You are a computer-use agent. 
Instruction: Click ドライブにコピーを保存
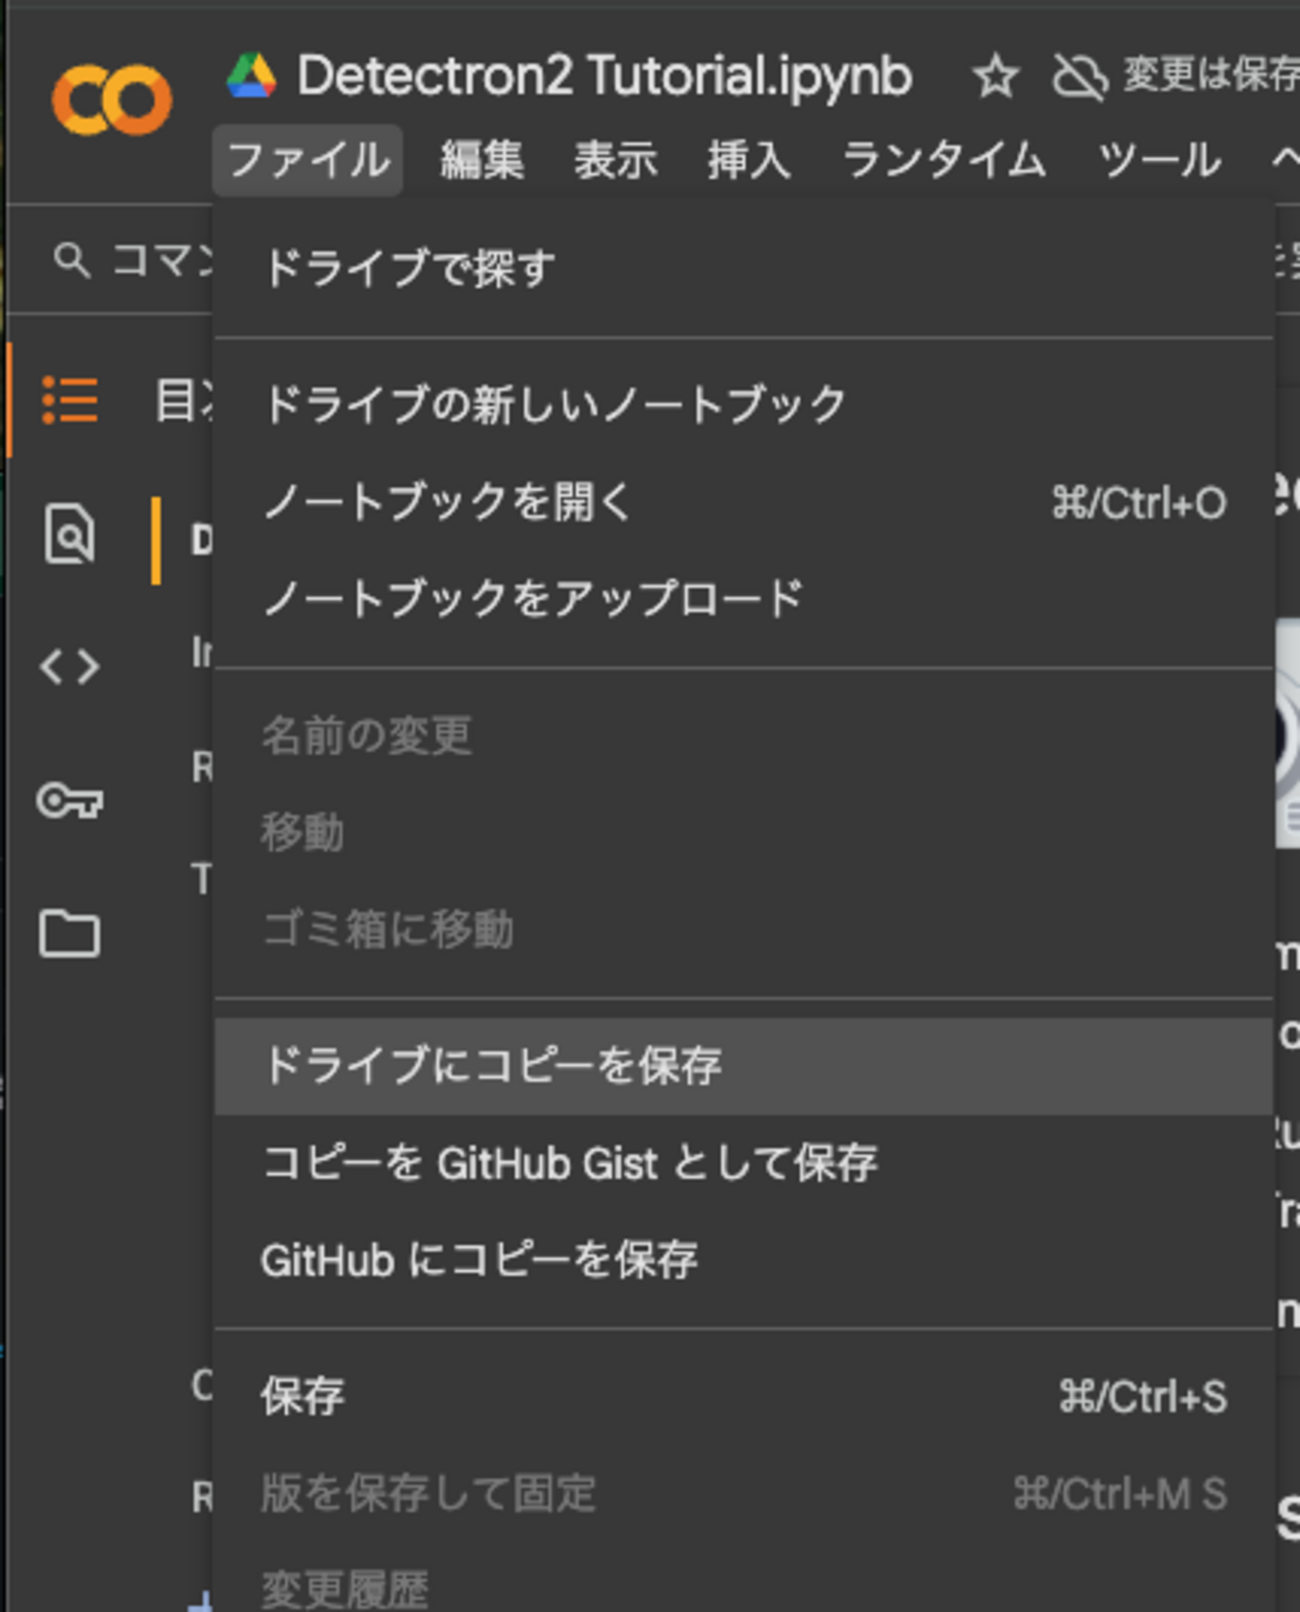pos(491,1066)
